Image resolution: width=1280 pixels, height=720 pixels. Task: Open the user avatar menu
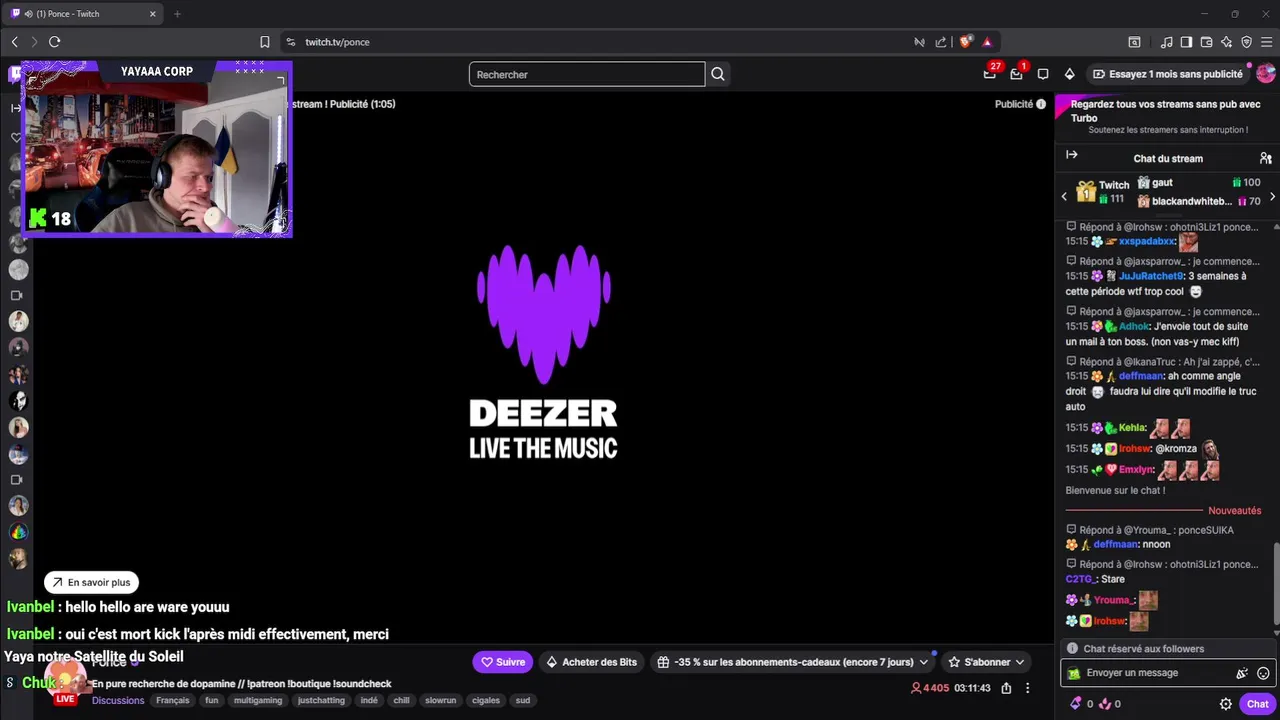click(1265, 74)
